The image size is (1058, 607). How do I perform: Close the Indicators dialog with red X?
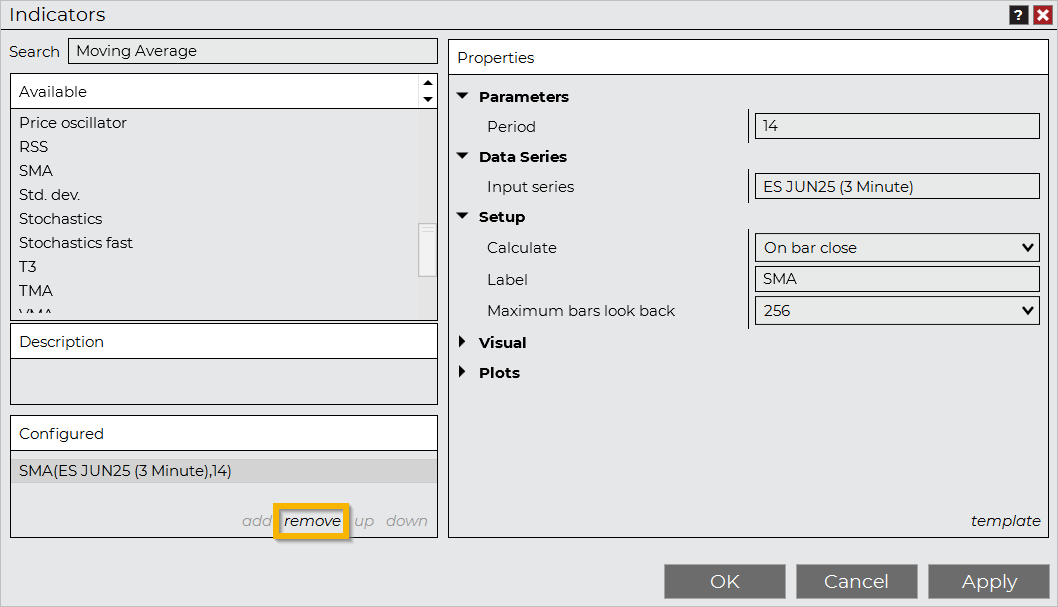pyautogui.click(x=1042, y=15)
